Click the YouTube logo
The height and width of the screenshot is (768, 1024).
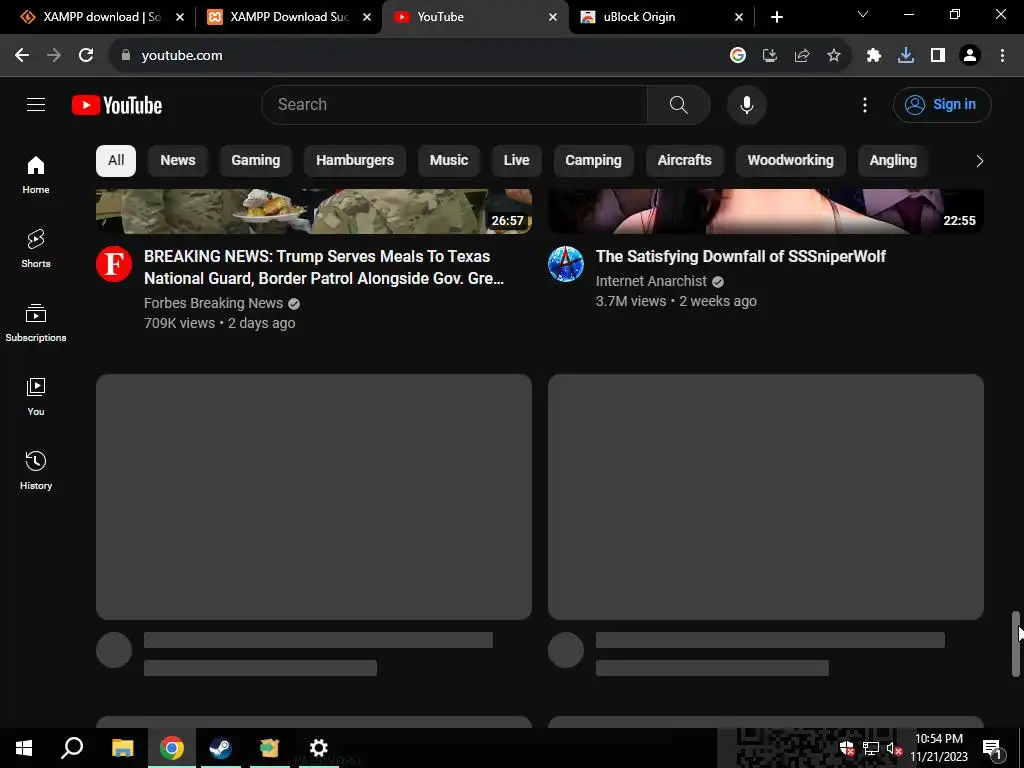tap(117, 105)
